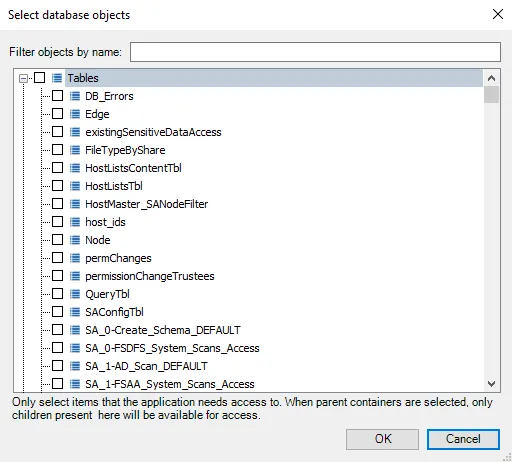Click the table icon beside HostListsContentTbl
Viewport: 512px width, 462px height.
click(x=75, y=168)
